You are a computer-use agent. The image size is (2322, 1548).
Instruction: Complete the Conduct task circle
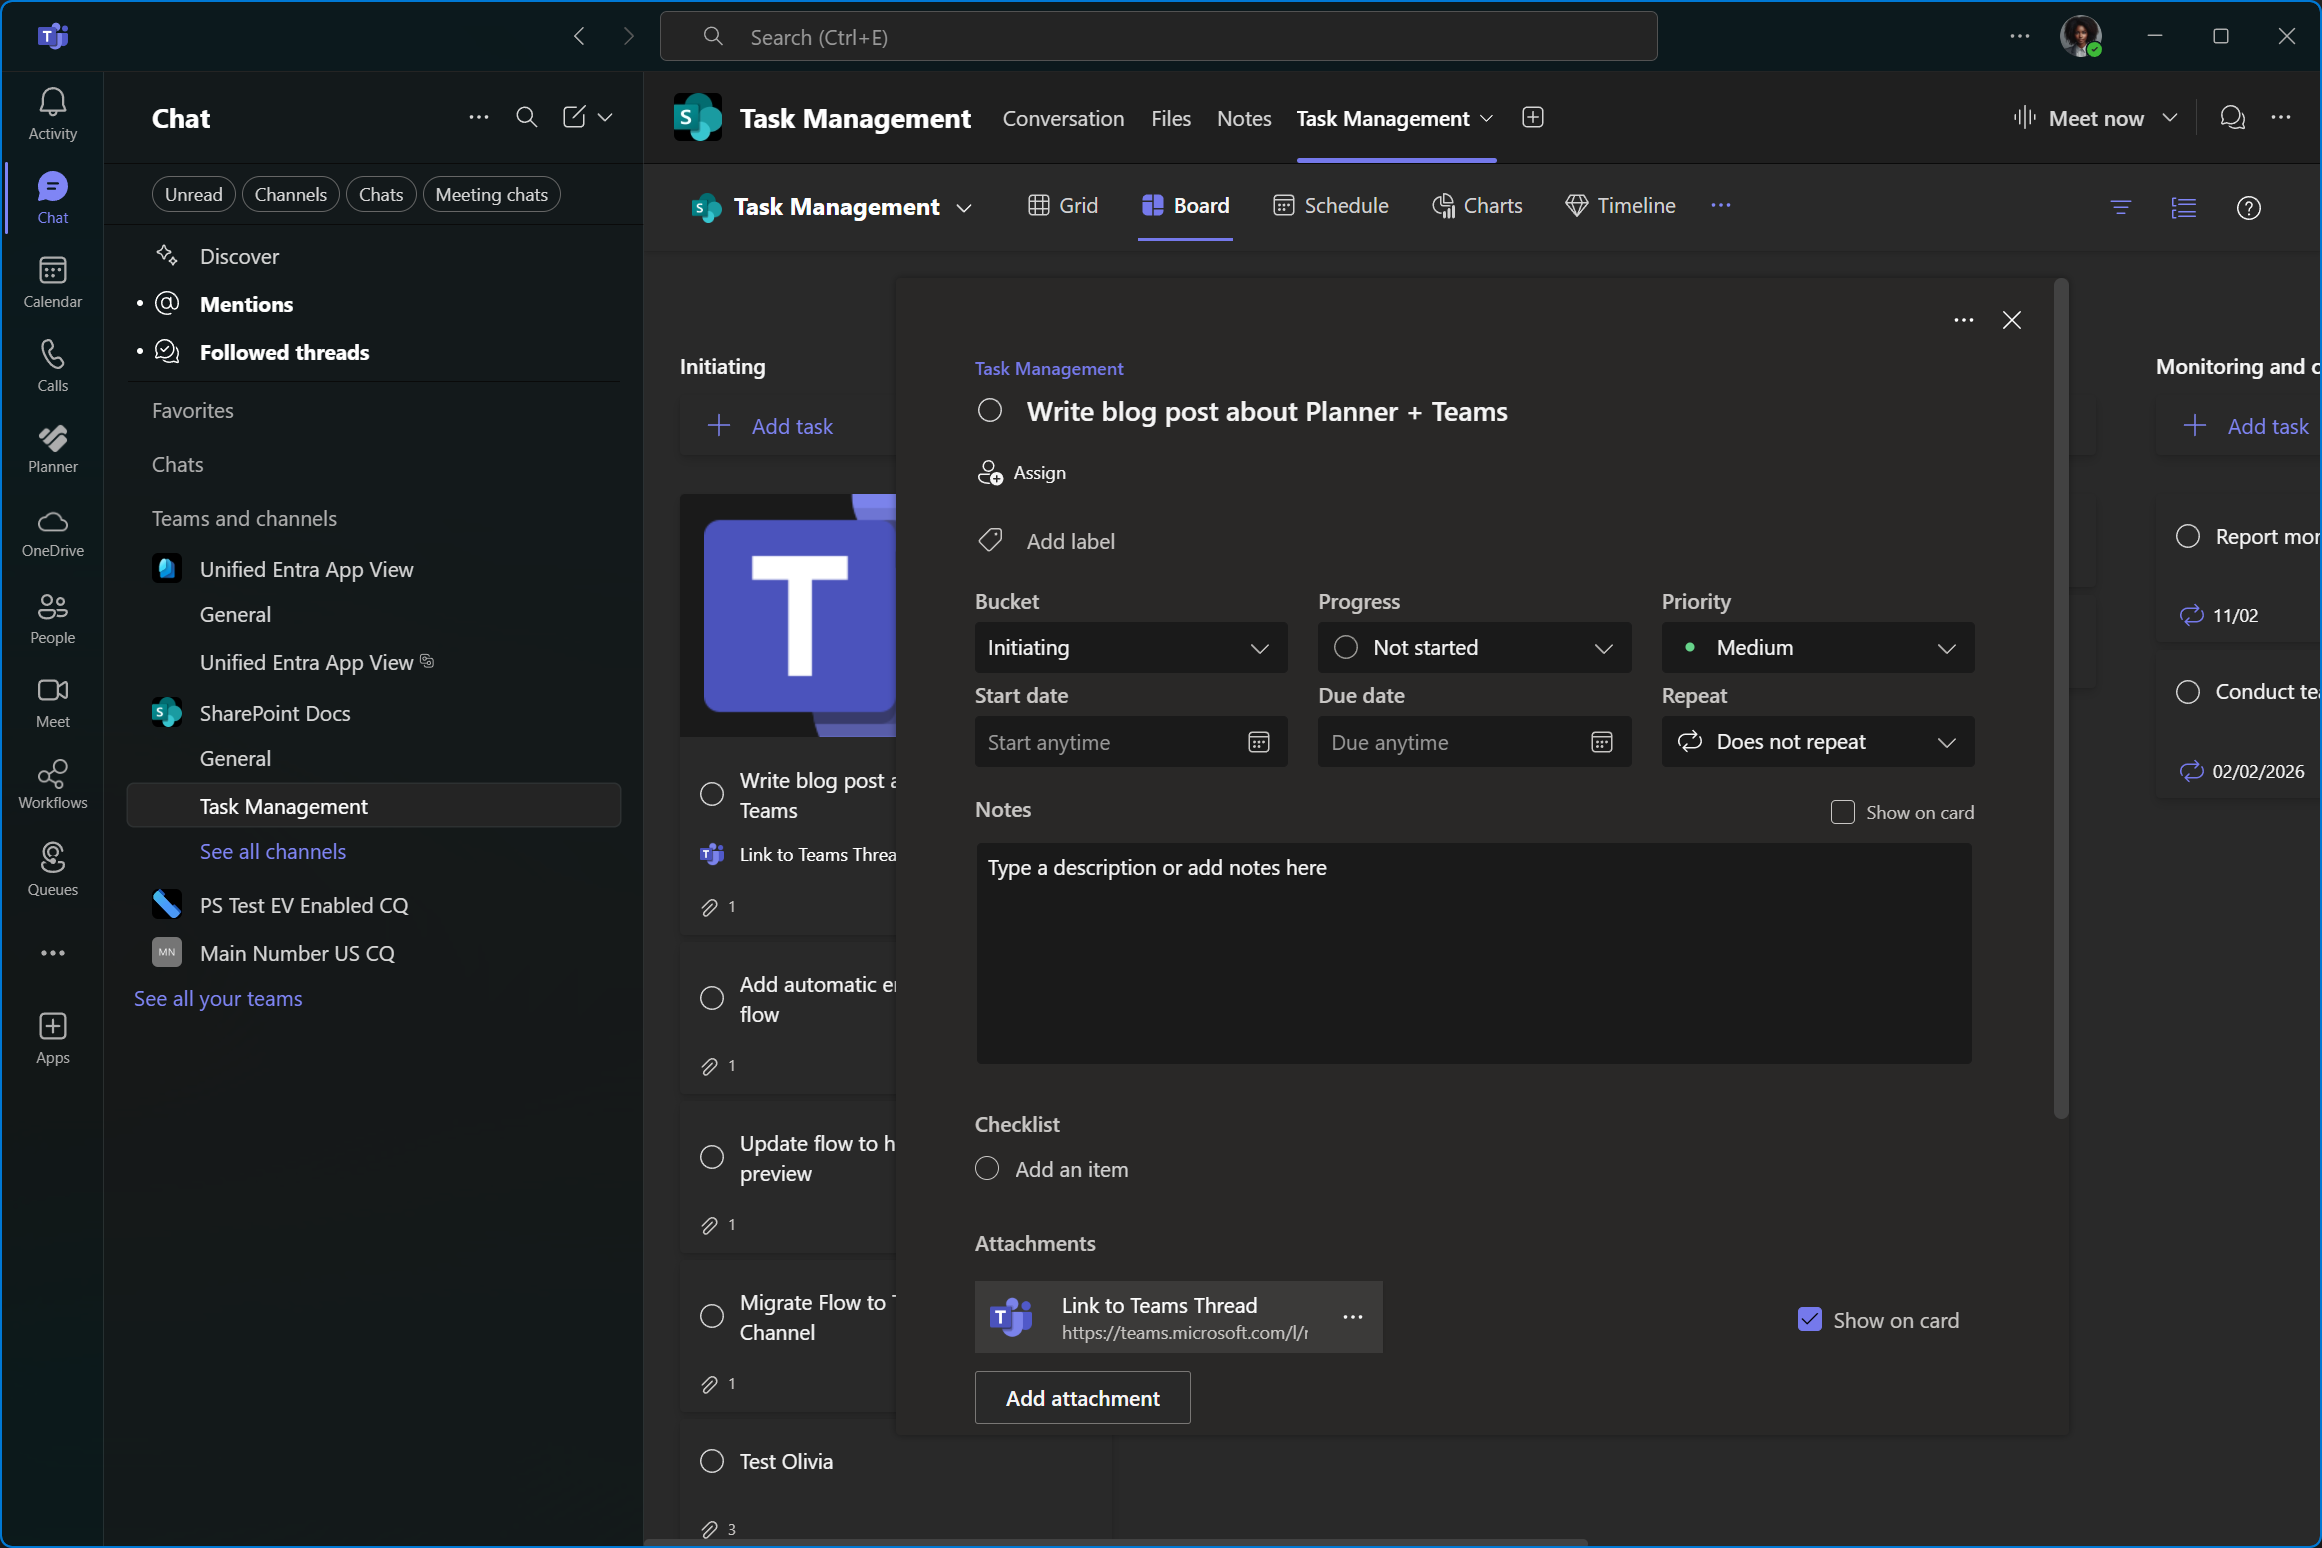coord(2188,691)
